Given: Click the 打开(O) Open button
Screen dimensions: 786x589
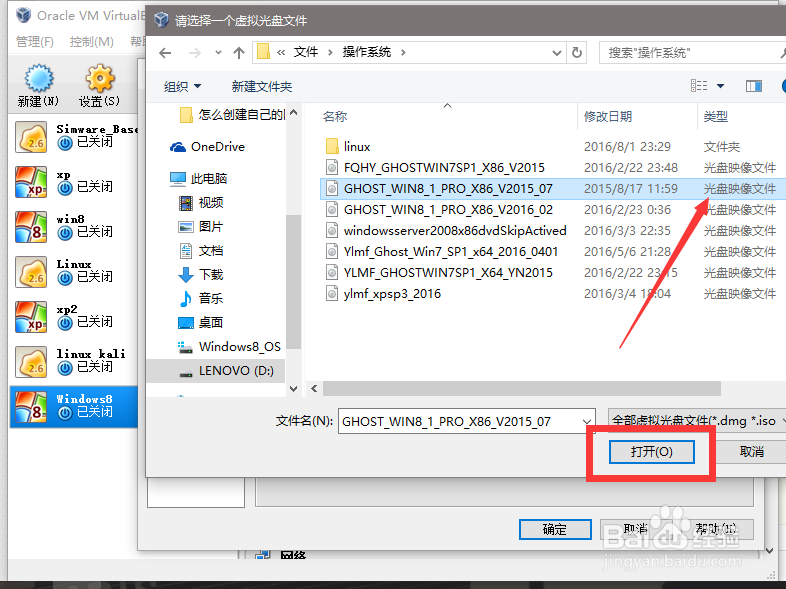Looking at the screenshot, I should click(x=652, y=452).
